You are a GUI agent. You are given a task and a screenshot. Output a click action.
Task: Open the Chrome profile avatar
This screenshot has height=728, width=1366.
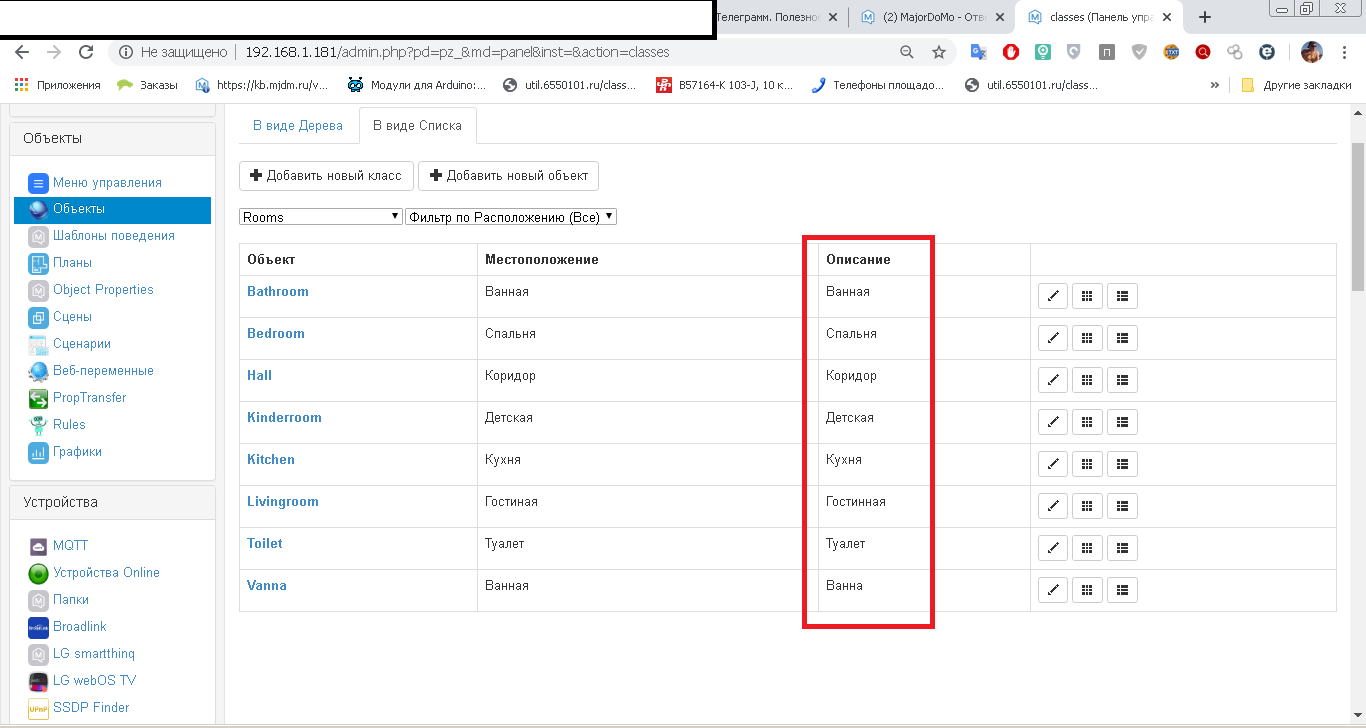pos(1312,52)
